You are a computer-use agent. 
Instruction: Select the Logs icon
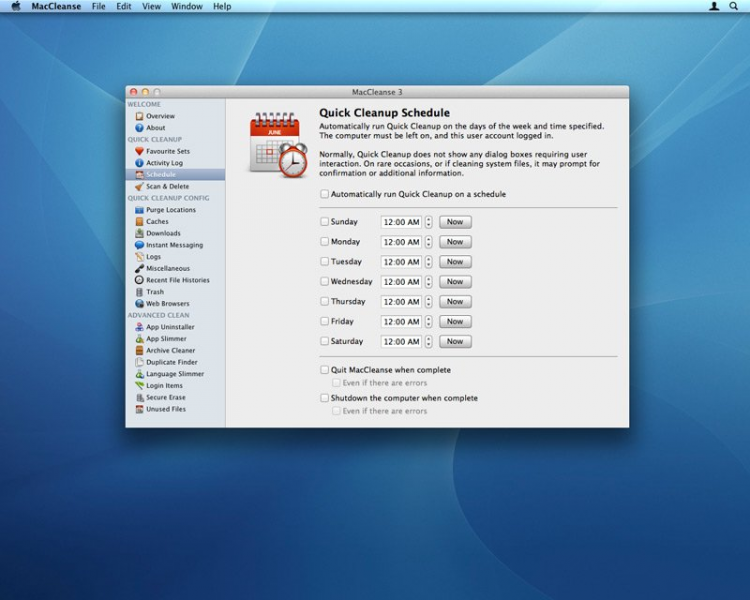click(139, 256)
